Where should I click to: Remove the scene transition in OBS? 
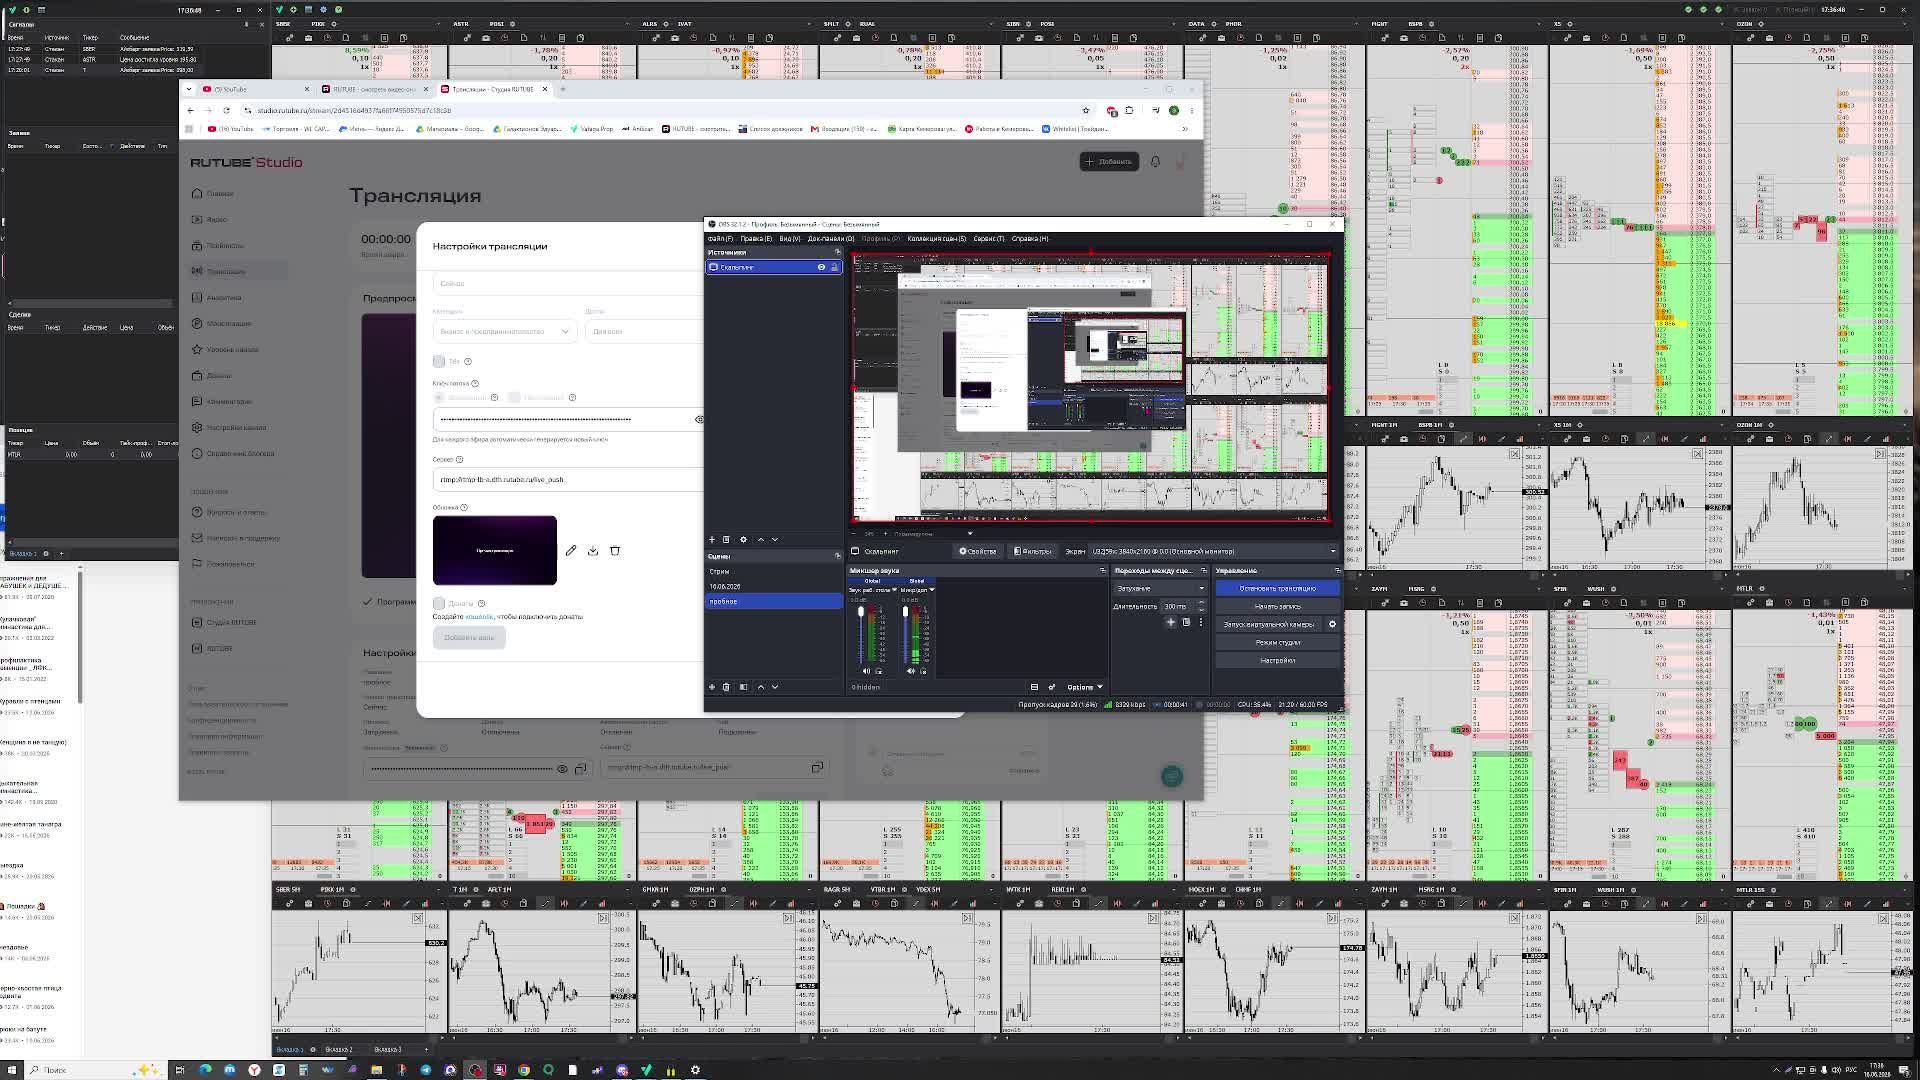tap(1186, 622)
